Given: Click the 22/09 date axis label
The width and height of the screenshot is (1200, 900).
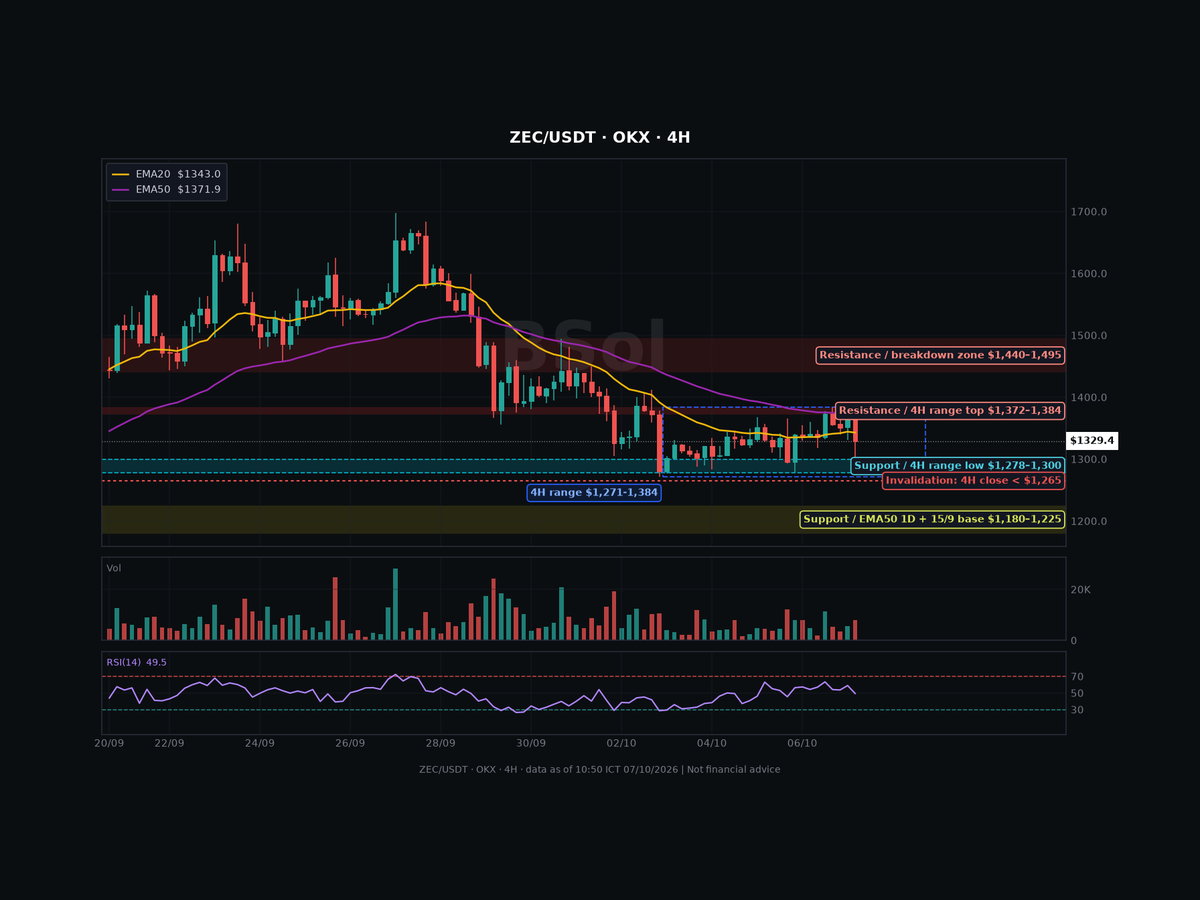Looking at the screenshot, I should tap(169, 744).
